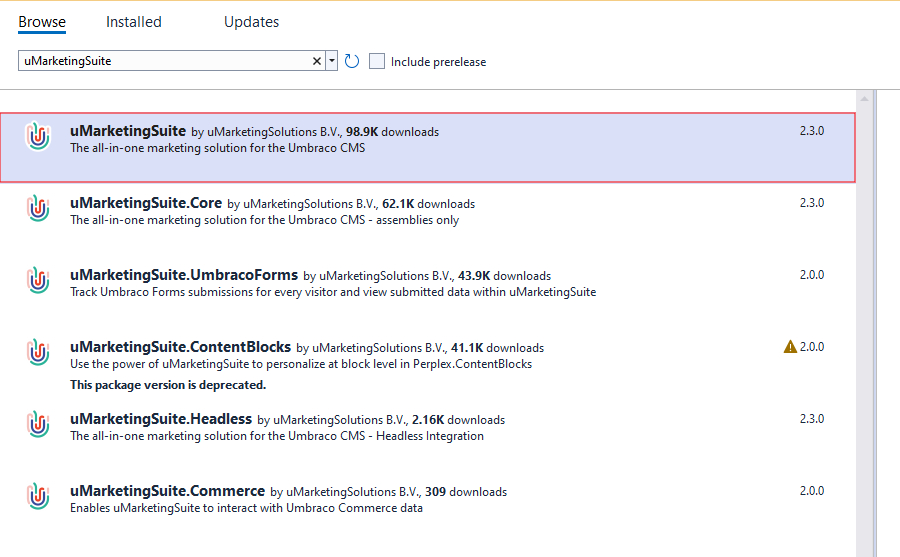
Task: Click the refresh search results icon
Action: pyautogui.click(x=352, y=62)
